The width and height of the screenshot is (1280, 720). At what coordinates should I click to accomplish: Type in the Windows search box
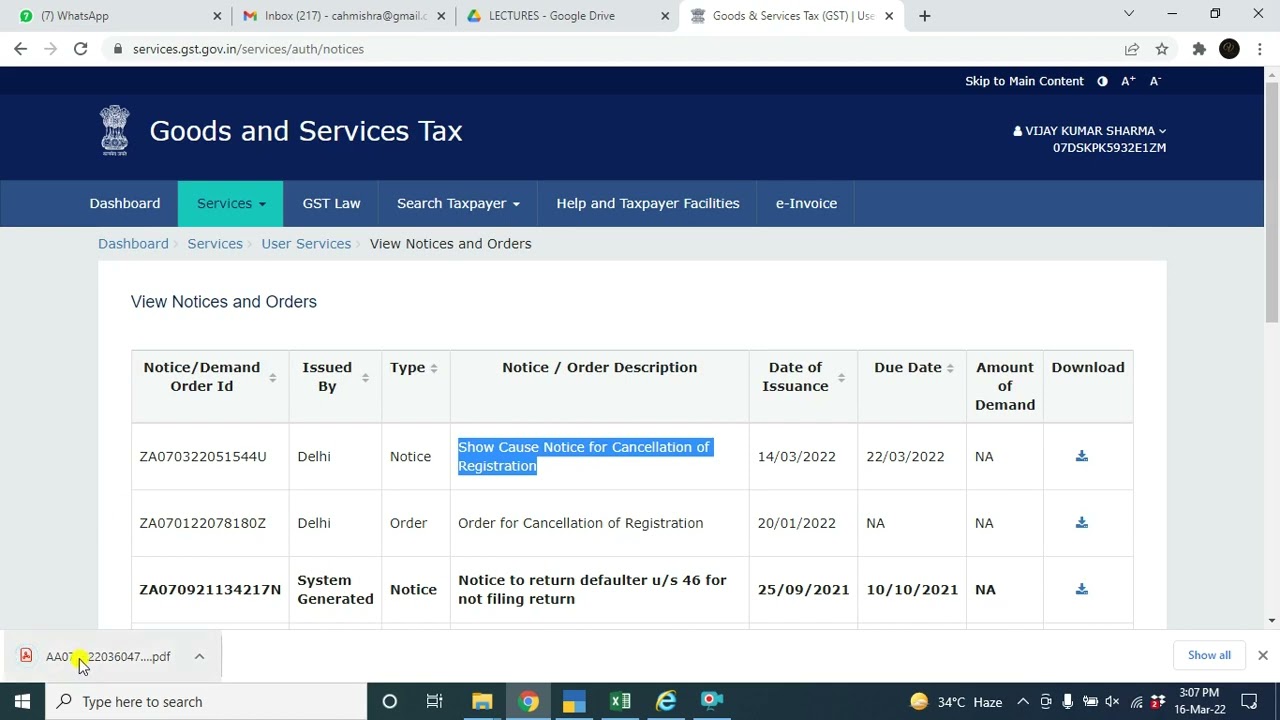click(205, 702)
